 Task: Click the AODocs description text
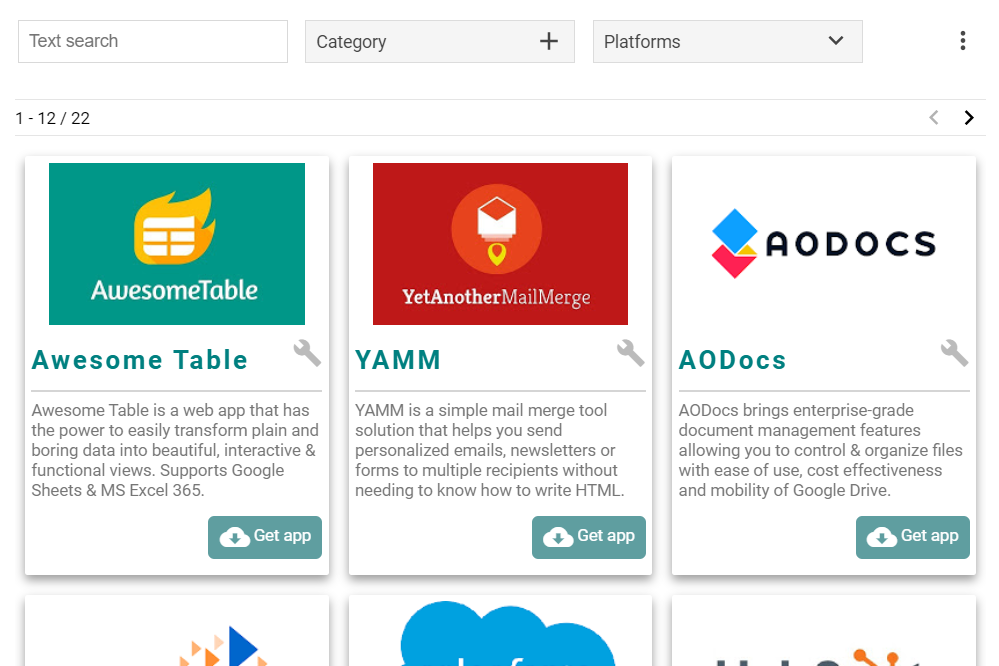[x=821, y=450]
